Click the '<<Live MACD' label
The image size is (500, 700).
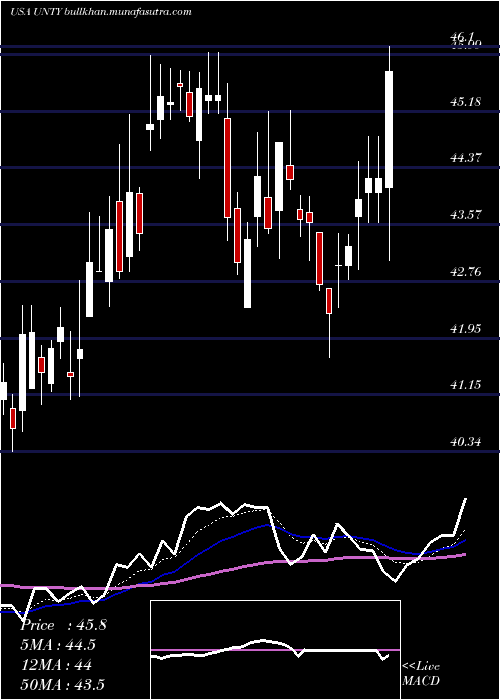[x=421, y=674]
